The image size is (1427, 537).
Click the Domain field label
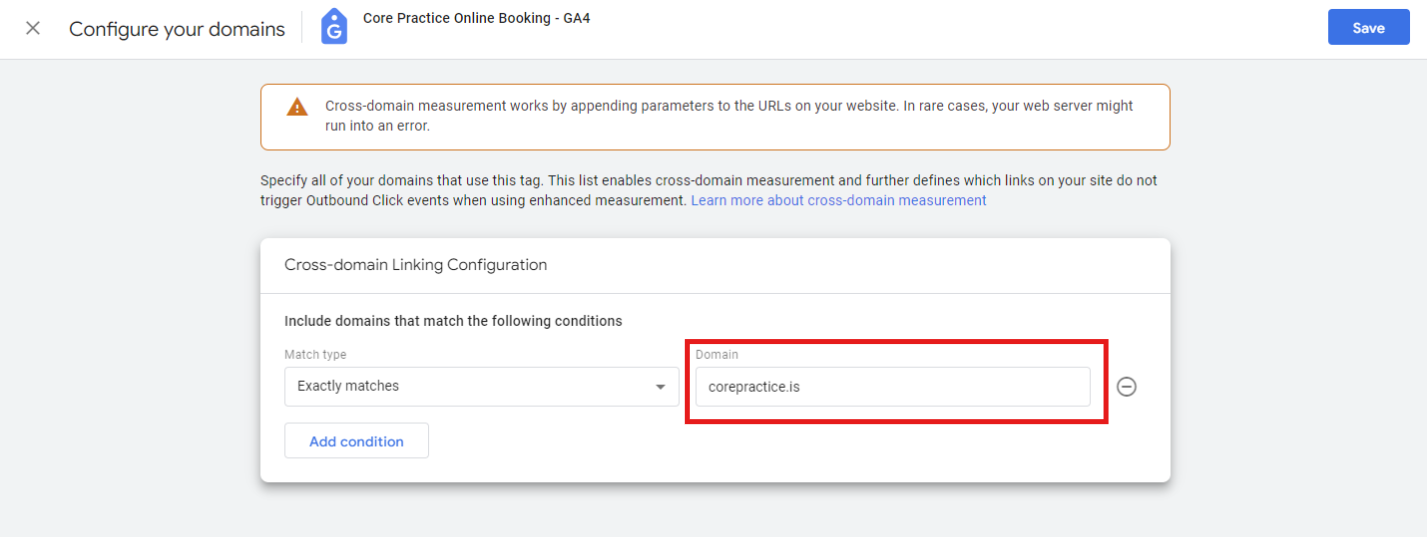(717, 354)
